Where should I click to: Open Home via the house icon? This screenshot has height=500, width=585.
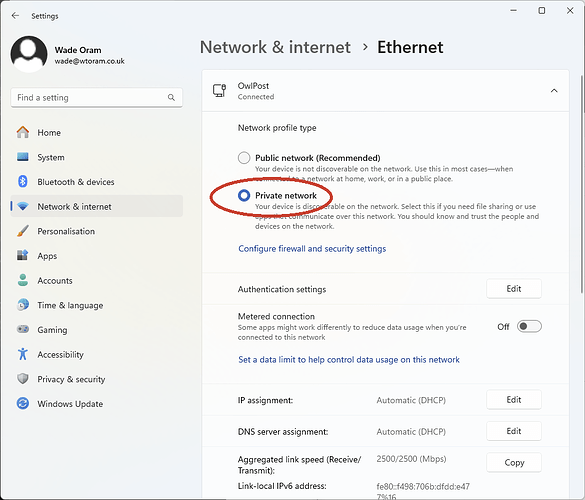[x=23, y=132]
